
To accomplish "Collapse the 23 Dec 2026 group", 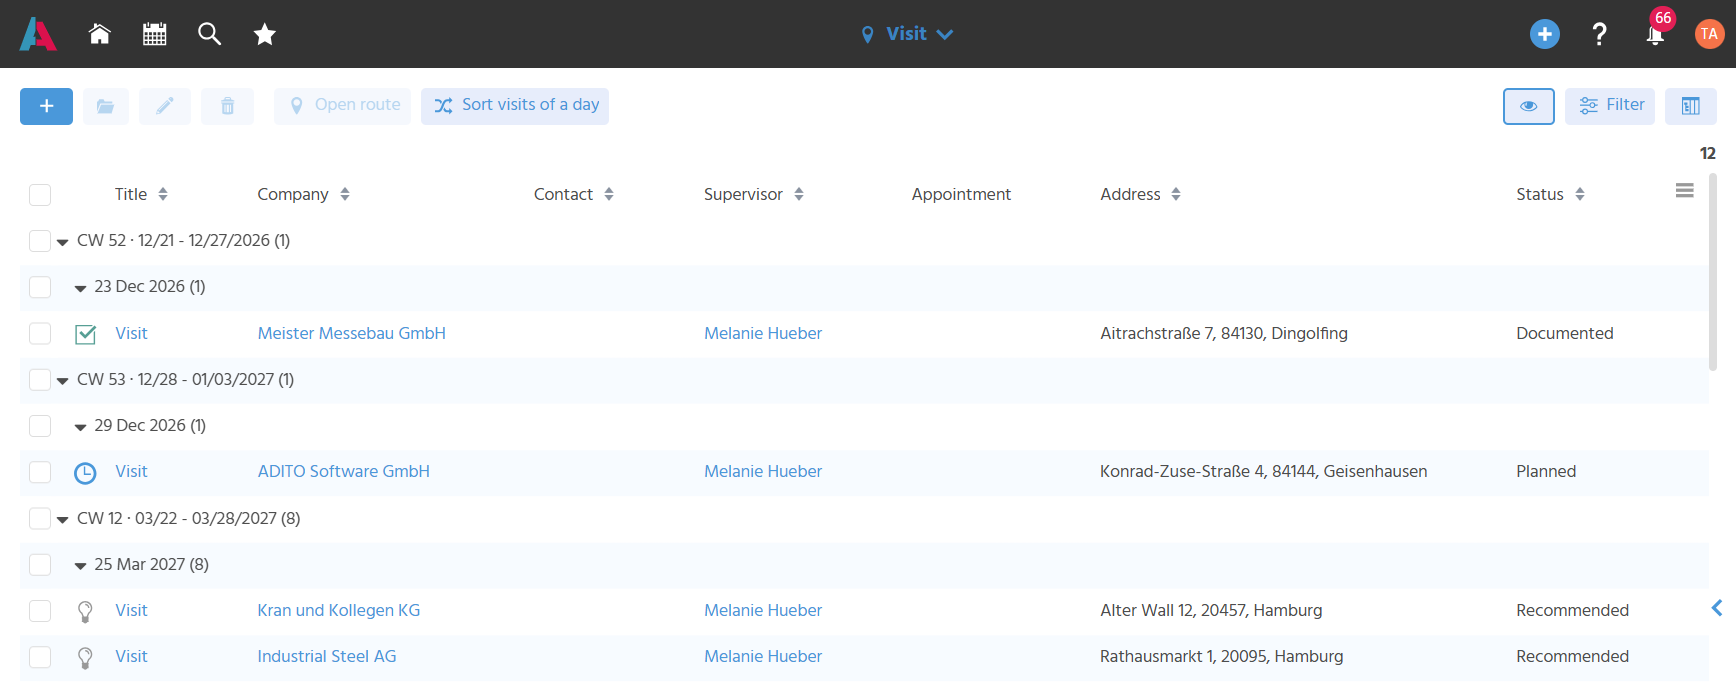I will pos(80,288).
